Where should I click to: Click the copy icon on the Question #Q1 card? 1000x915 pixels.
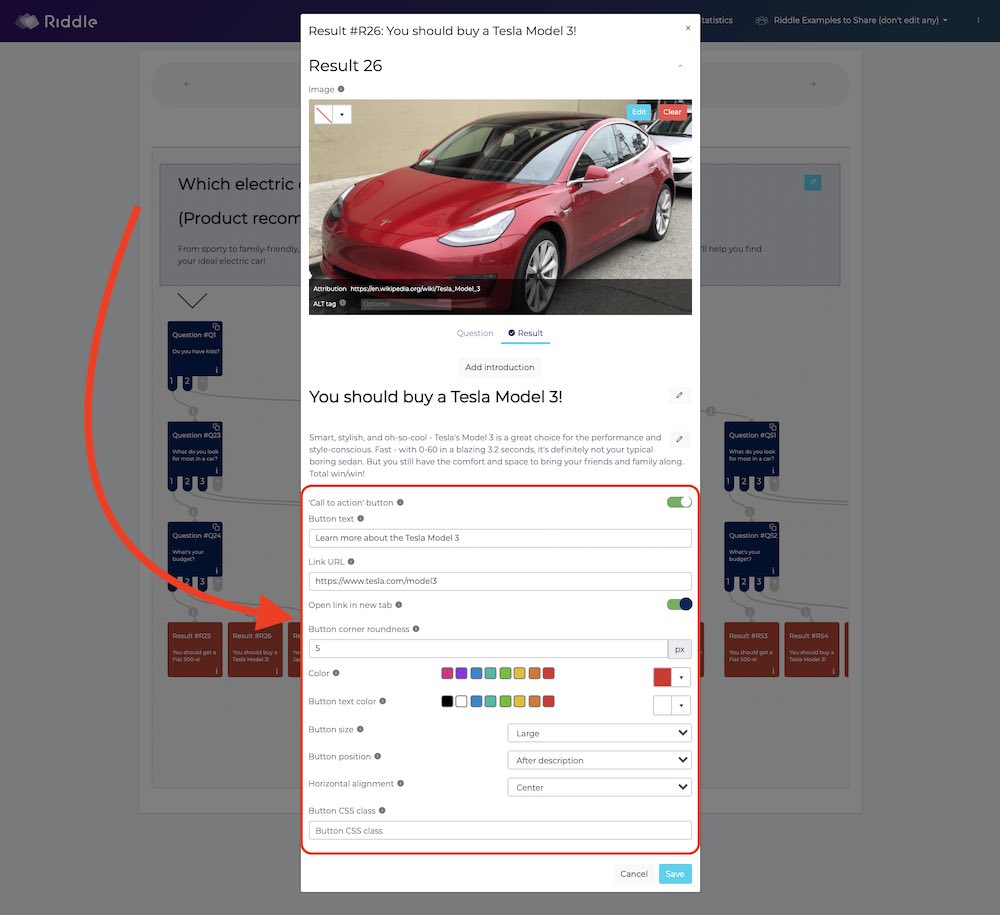tap(216, 326)
